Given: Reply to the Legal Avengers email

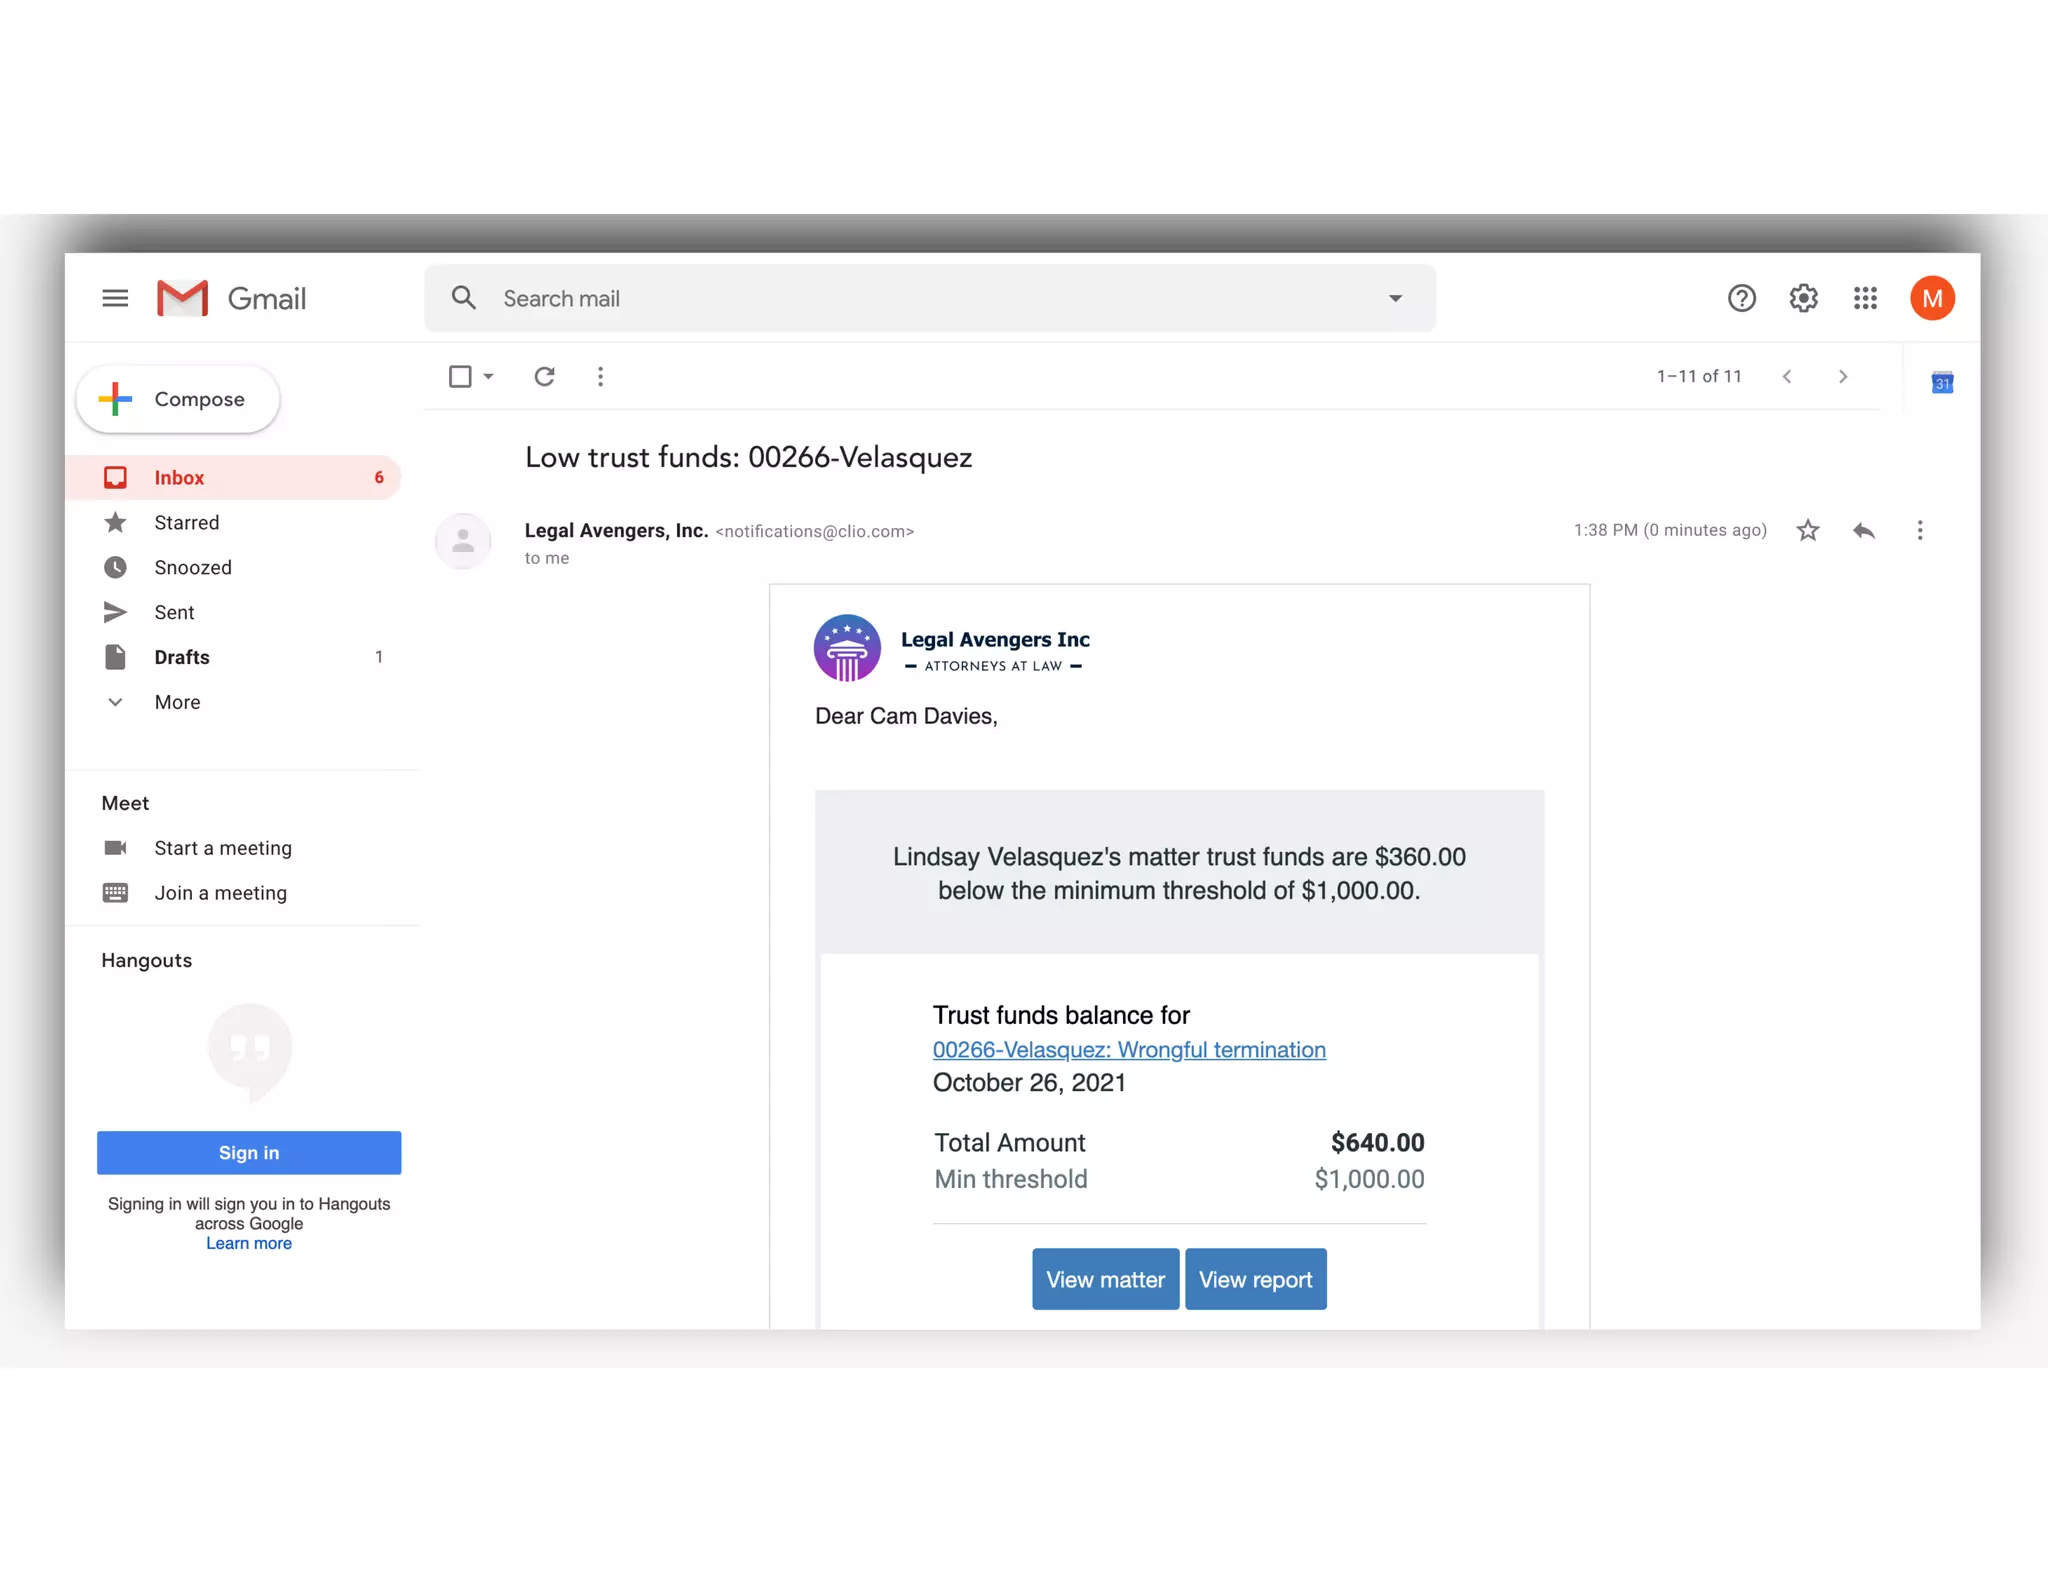Looking at the screenshot, I should click(x=1863, y=530).
